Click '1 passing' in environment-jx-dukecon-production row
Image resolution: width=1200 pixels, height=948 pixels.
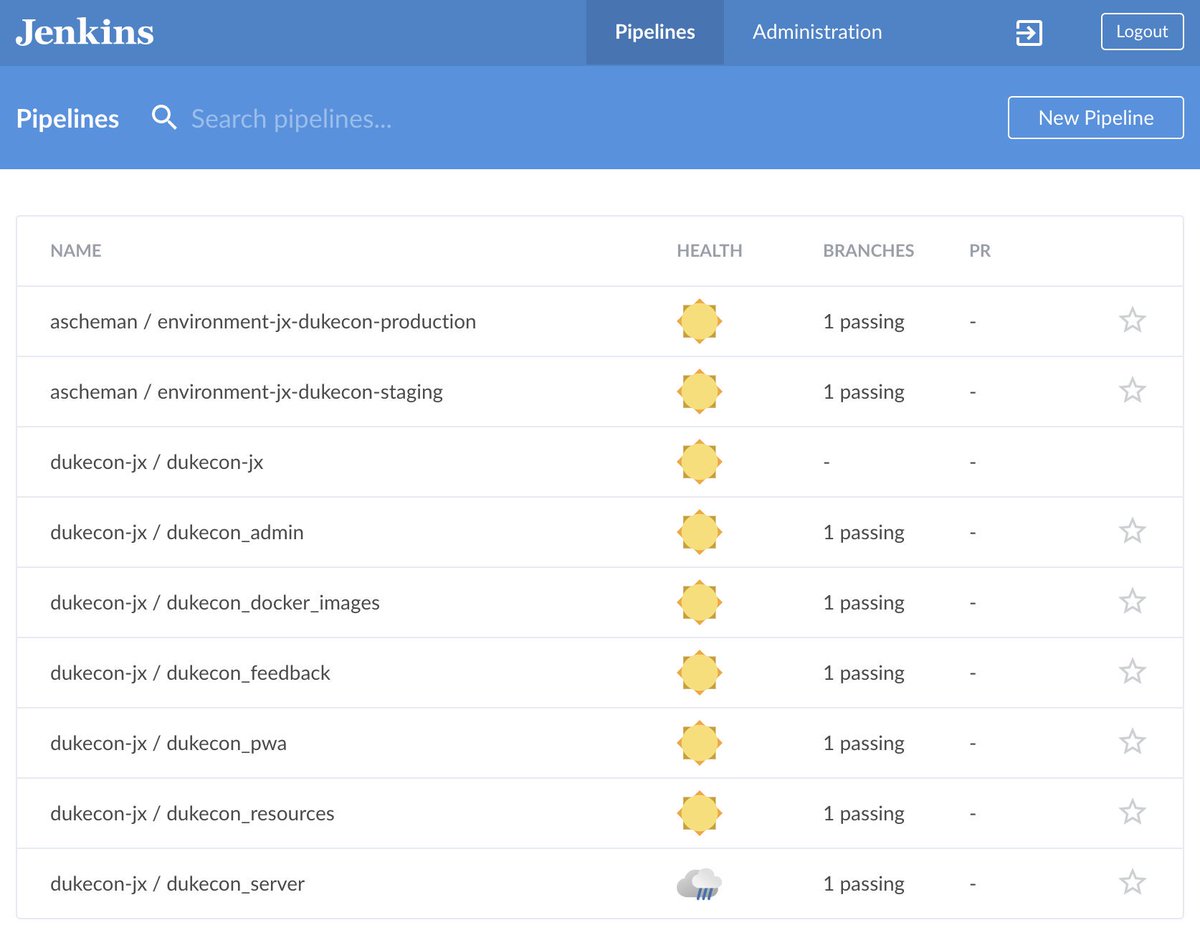tap(864, 322)
